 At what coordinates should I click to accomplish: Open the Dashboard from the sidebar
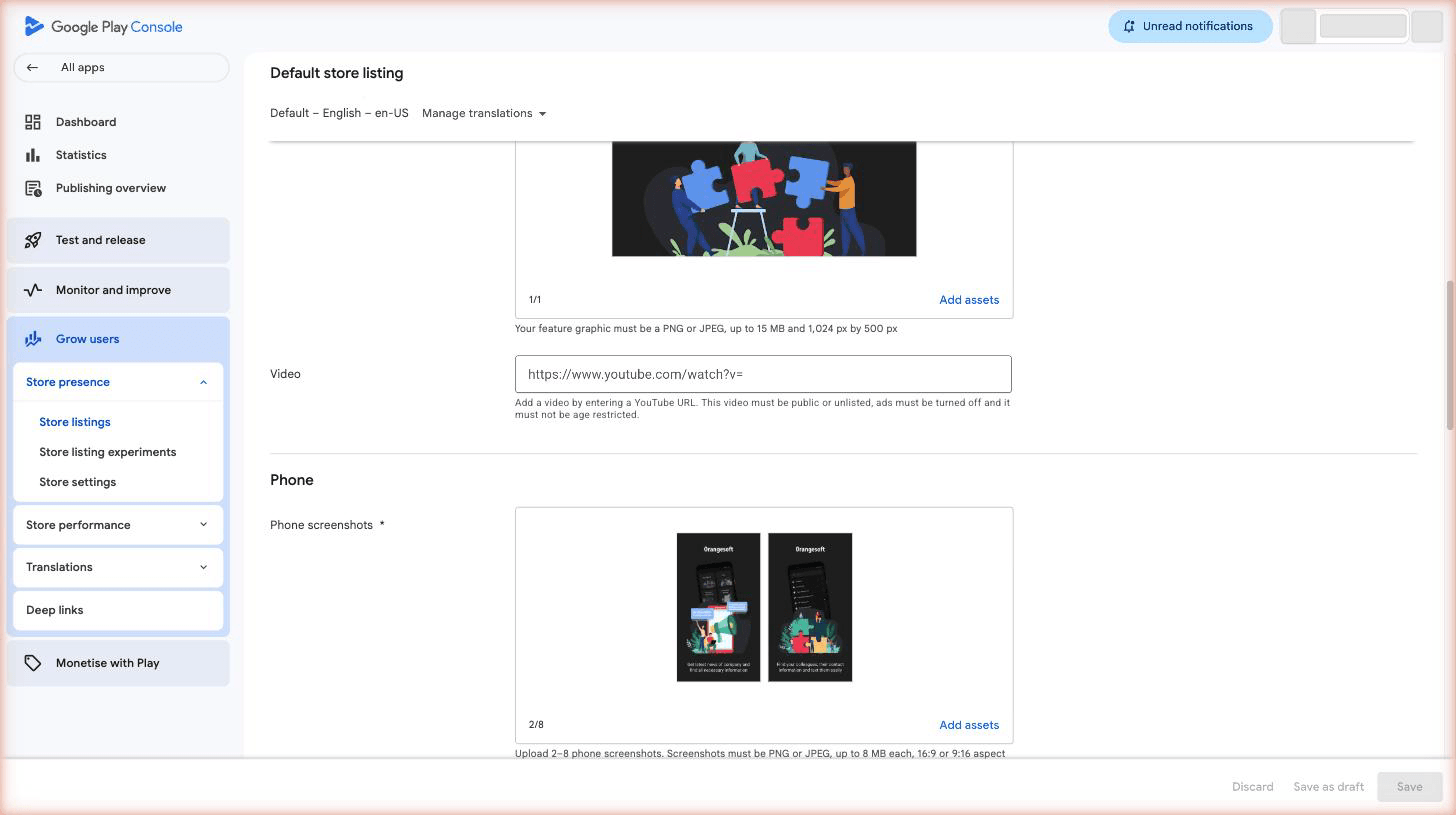tap(85, 121)
